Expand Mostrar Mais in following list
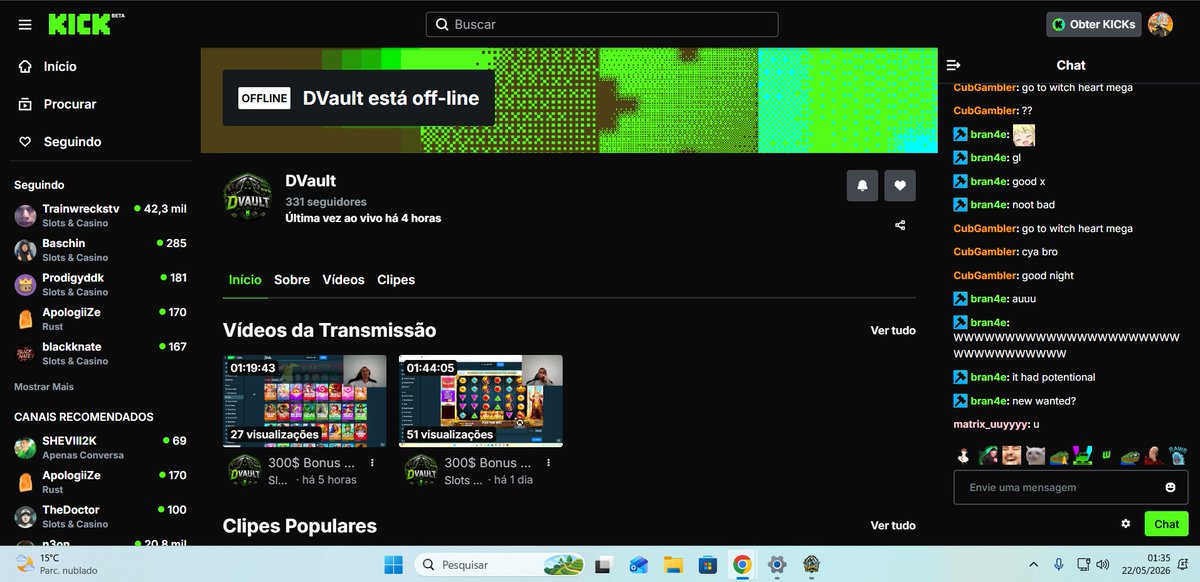The height and width of the screenshot is (582, 1200). tap(44, 386)
